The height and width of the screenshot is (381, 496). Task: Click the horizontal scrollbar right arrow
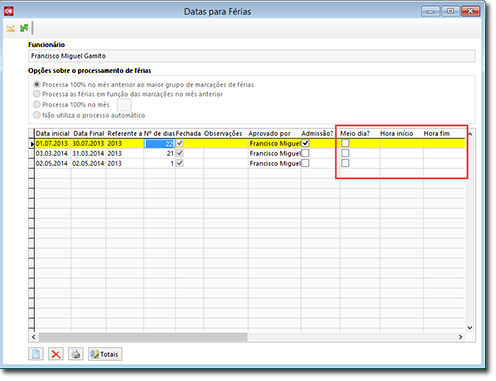460,337
